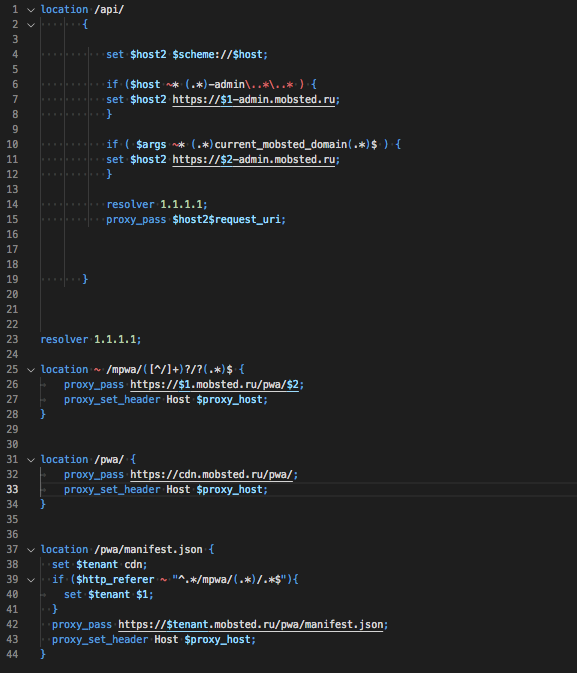The image size is (577, 673).
Task: Click the closing brace on line 19
Action: (85, 279)
